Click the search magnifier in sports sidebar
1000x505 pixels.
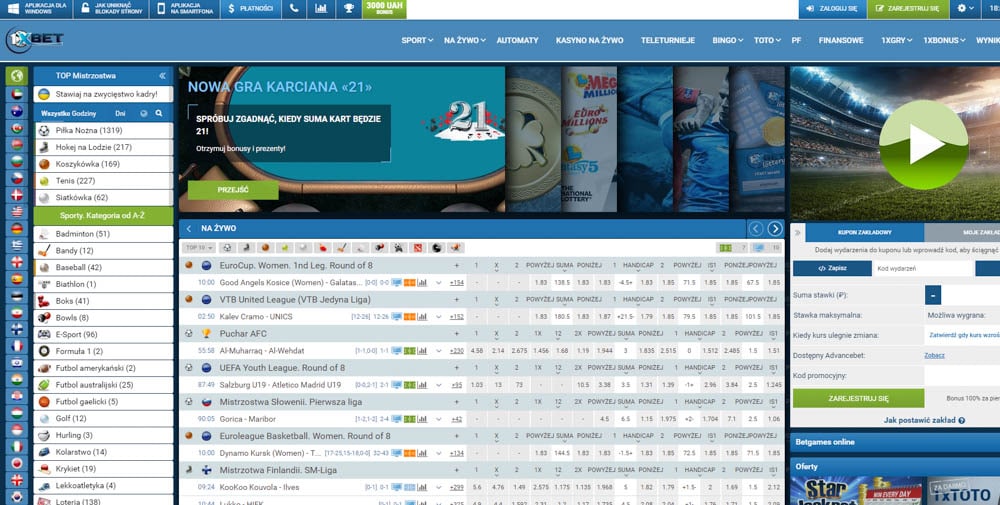[x=159, y=113]
